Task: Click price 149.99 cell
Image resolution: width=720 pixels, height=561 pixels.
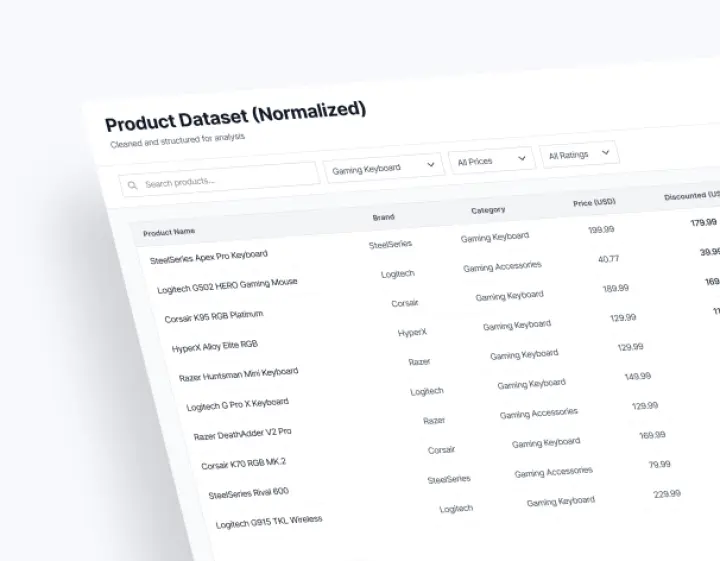Action: click(637, 376)
